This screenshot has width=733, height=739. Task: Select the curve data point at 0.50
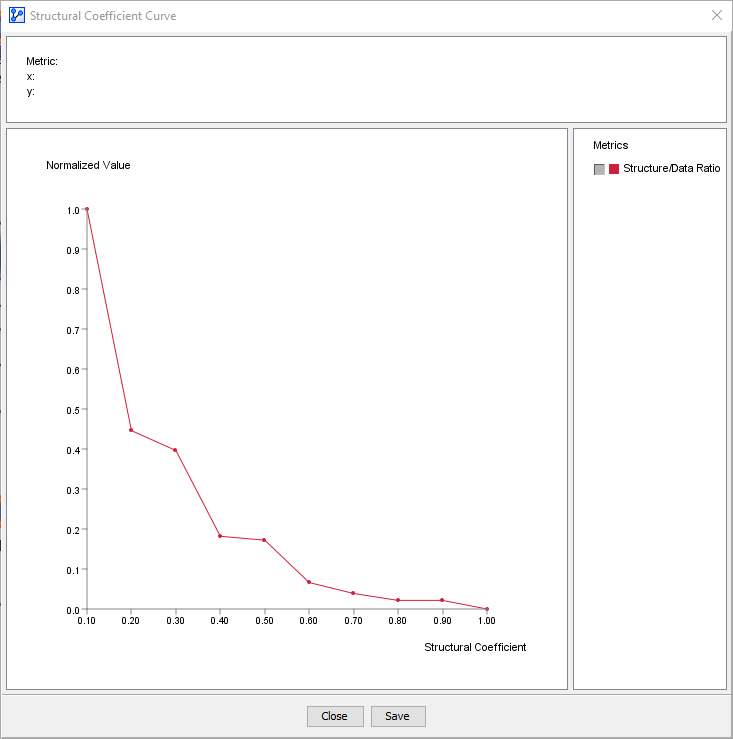(x=264, y=540)
